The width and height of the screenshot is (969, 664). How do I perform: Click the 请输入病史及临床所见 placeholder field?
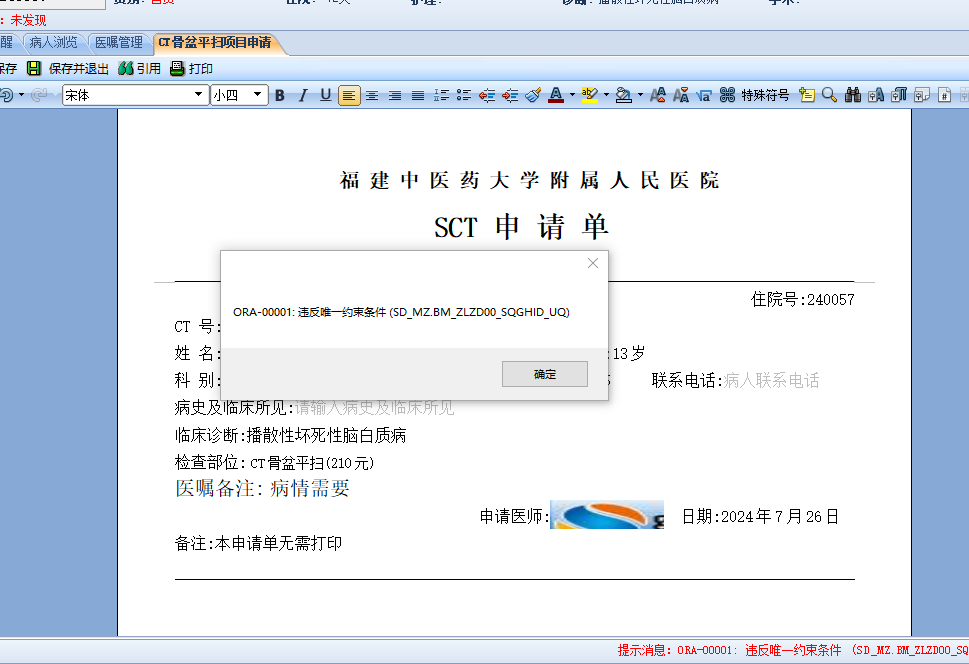pos(374,407)
